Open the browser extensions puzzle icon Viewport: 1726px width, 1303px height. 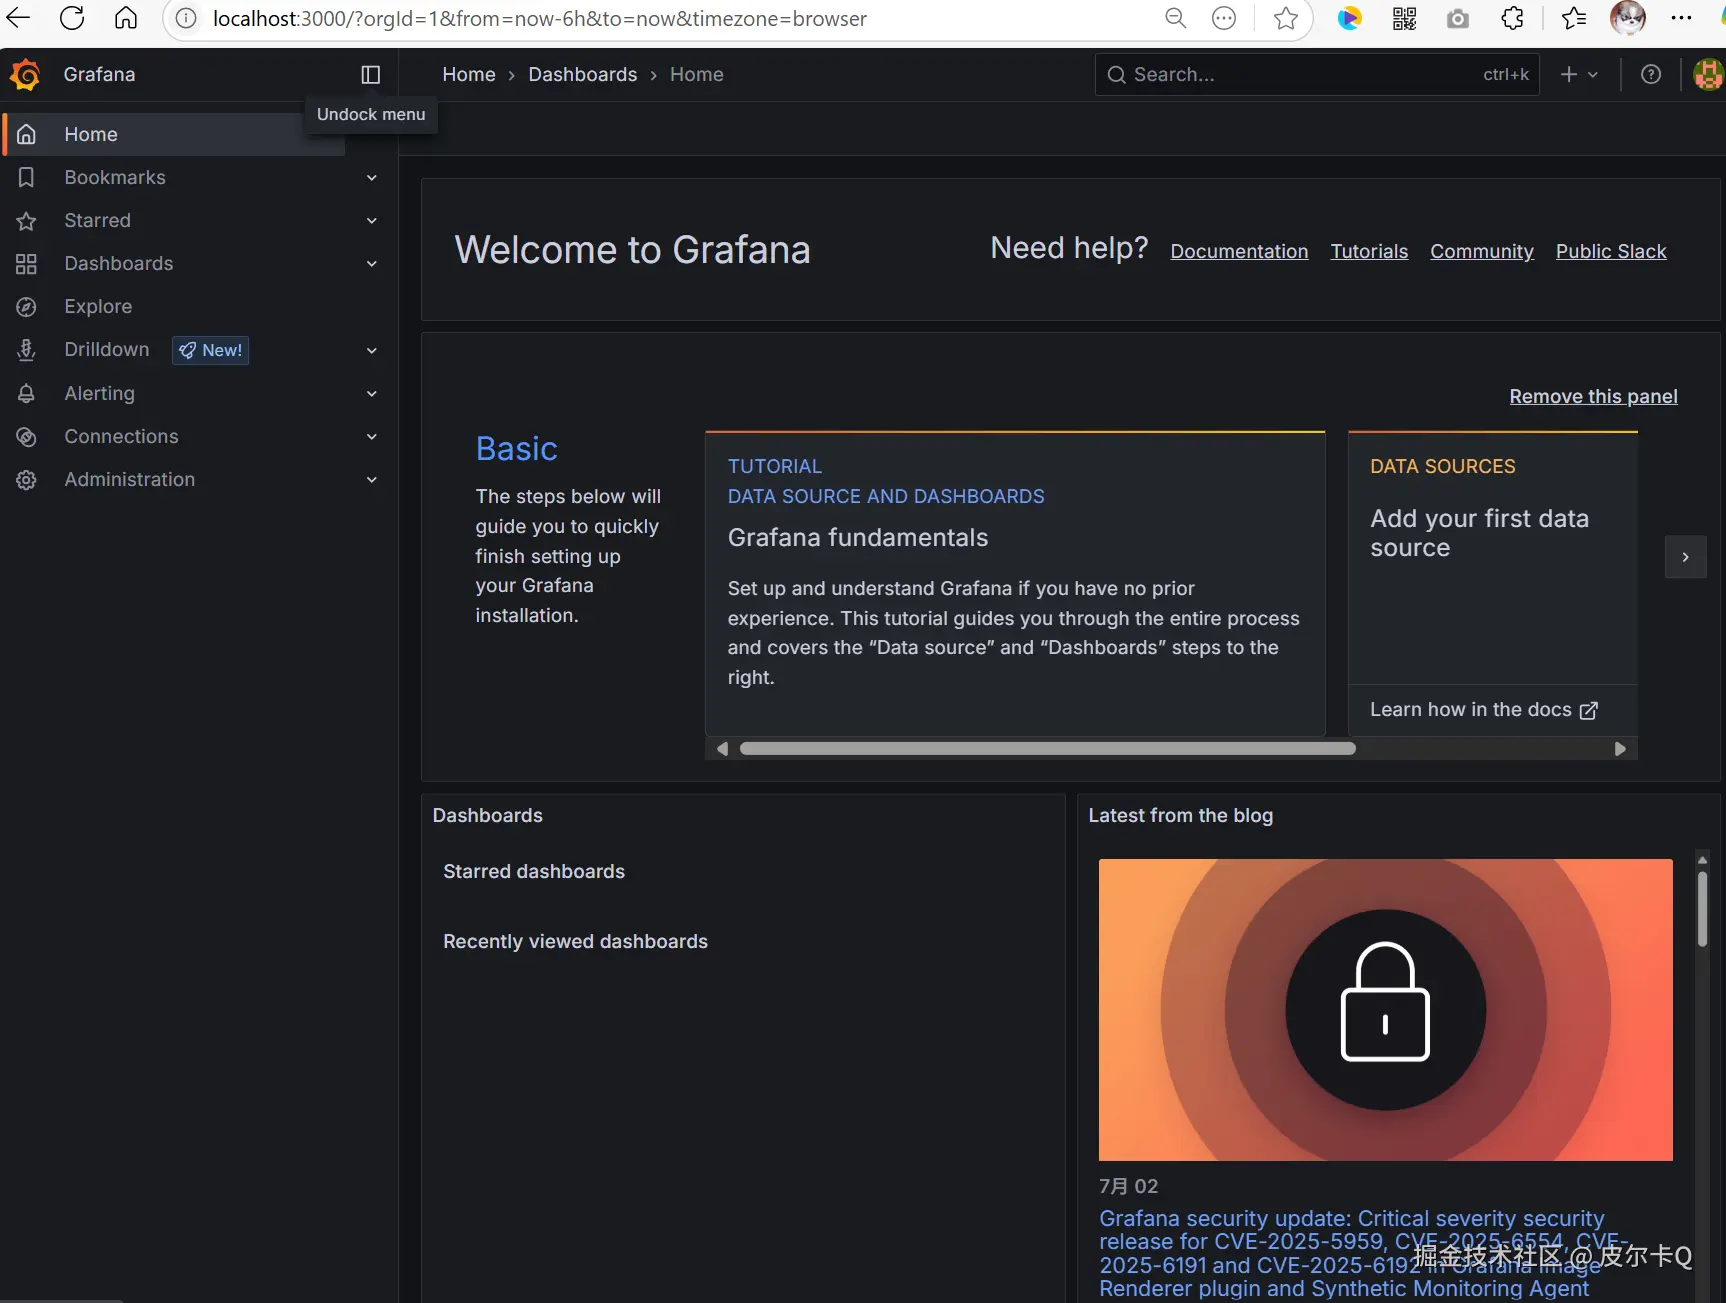1513,18
